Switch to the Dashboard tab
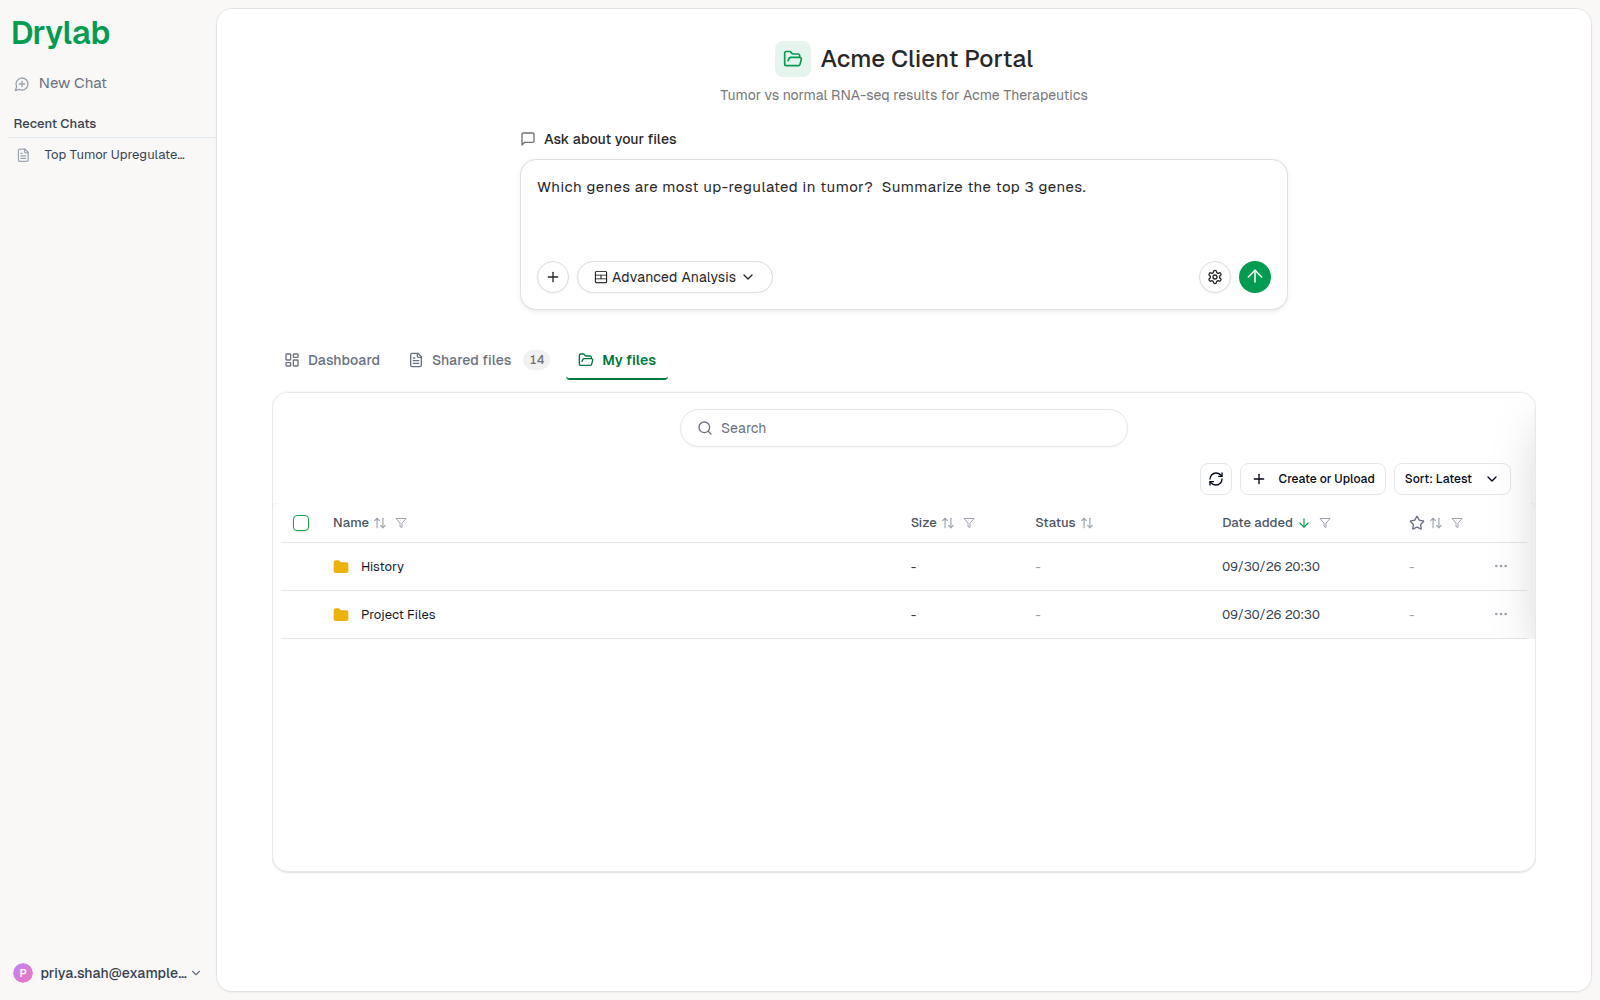The height and width of the screenshot is (1000, 1600). [x=332, y=360]
